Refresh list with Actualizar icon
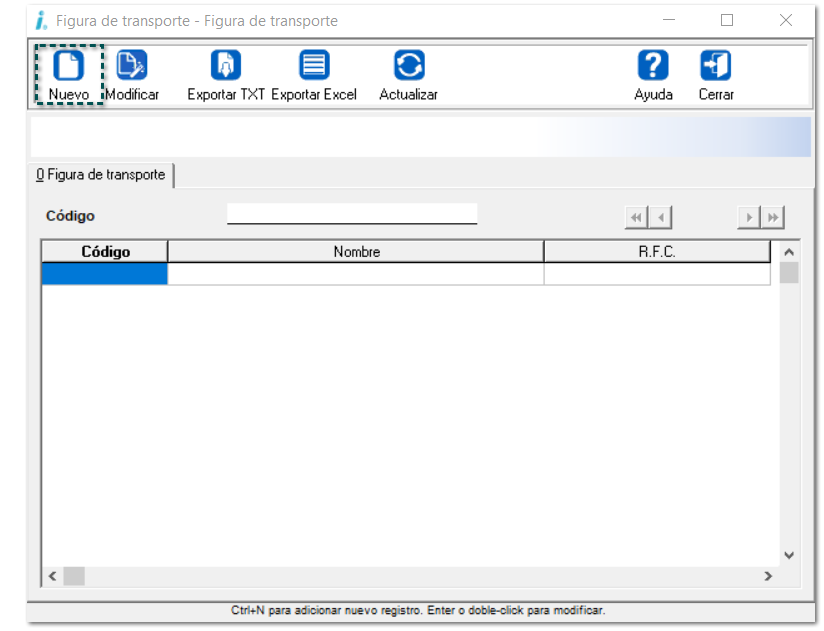This screenshot has width=824, height=631. point(408,66)
